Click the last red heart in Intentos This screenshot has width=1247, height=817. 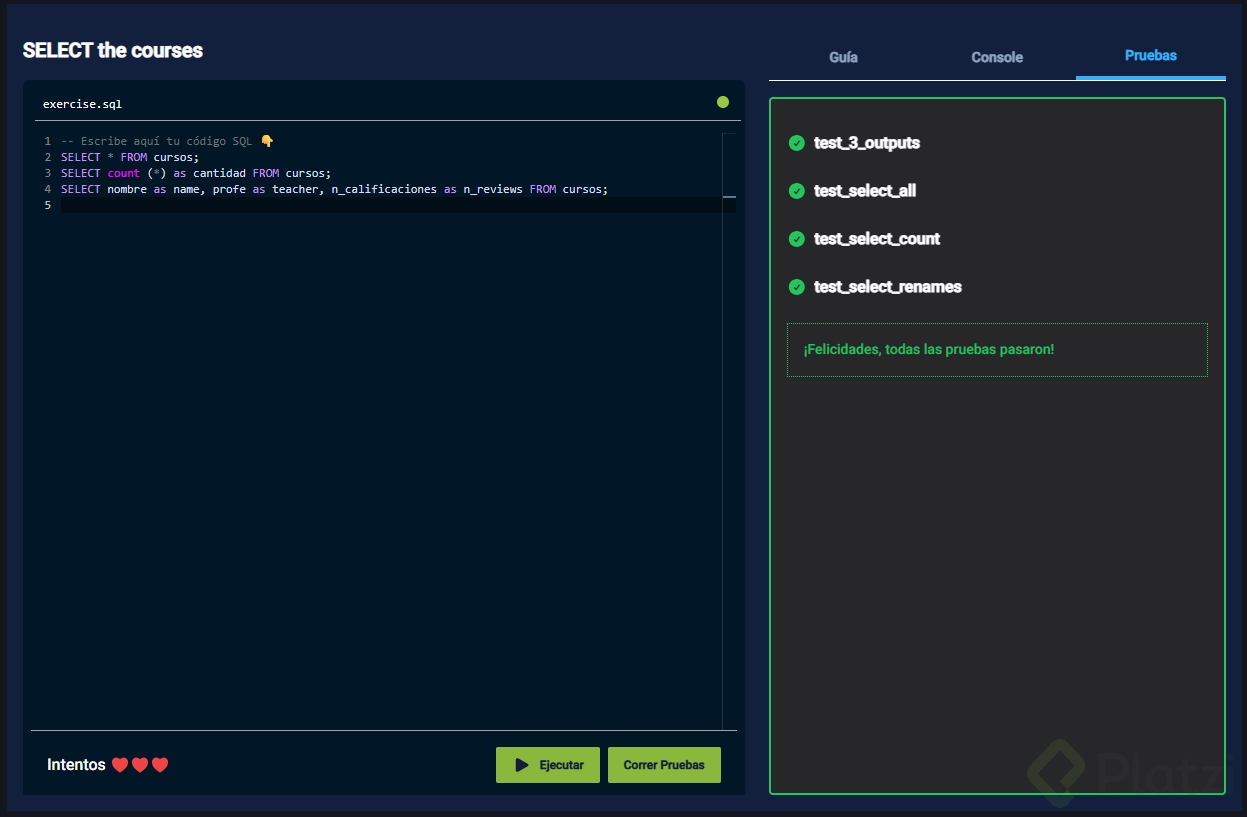[x=160, y=765]
